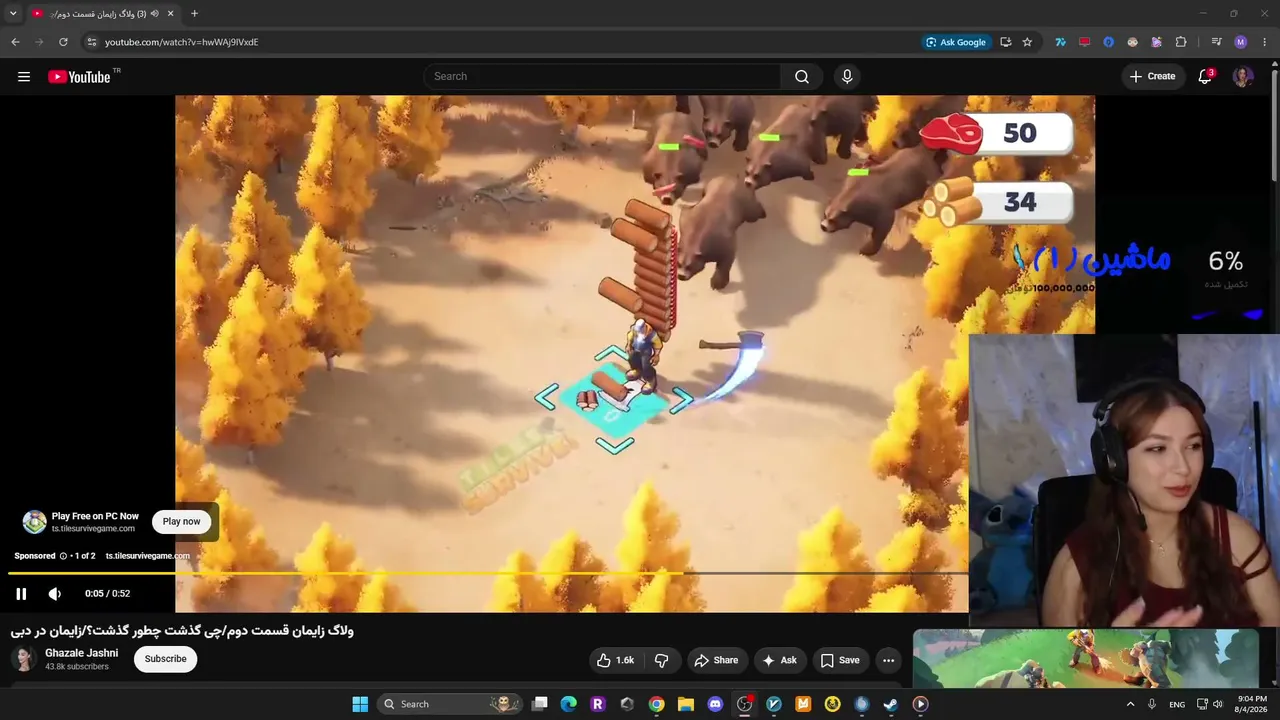Open Ghazale Jashni channel avatar
The height and width of the screenshot is (720, 1280).
click(x=24, y=659)
